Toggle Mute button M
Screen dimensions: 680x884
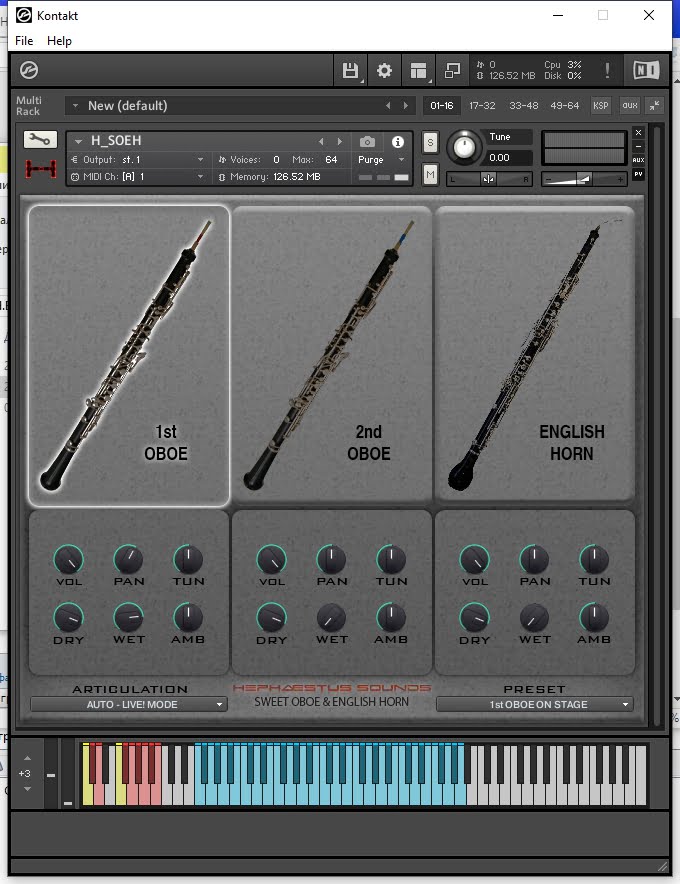click(430, 175)
